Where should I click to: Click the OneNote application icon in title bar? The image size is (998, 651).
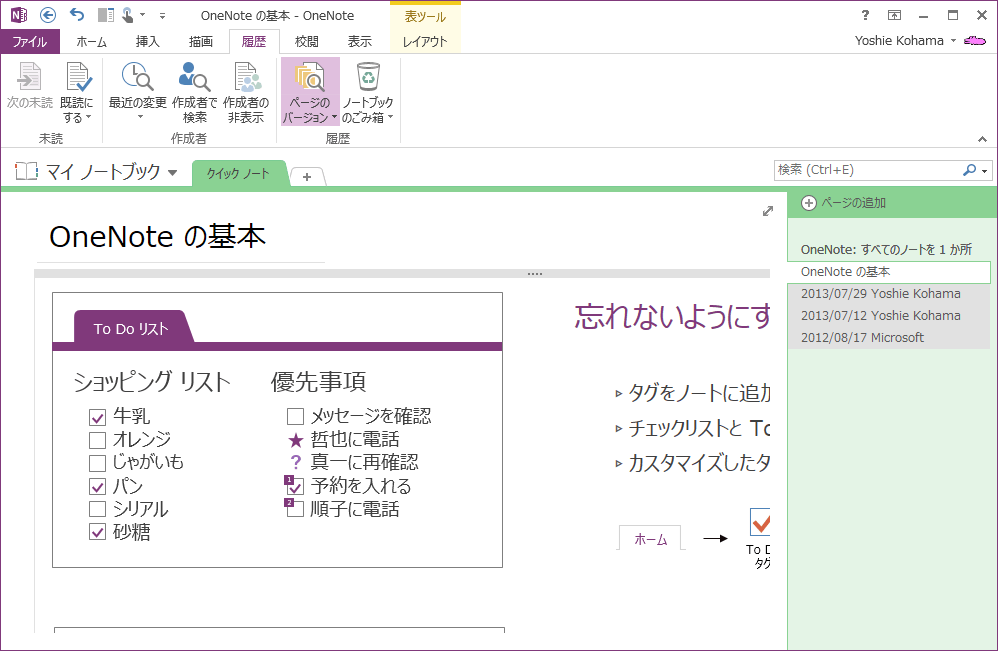pyautogui.click(x=19, y=15)
